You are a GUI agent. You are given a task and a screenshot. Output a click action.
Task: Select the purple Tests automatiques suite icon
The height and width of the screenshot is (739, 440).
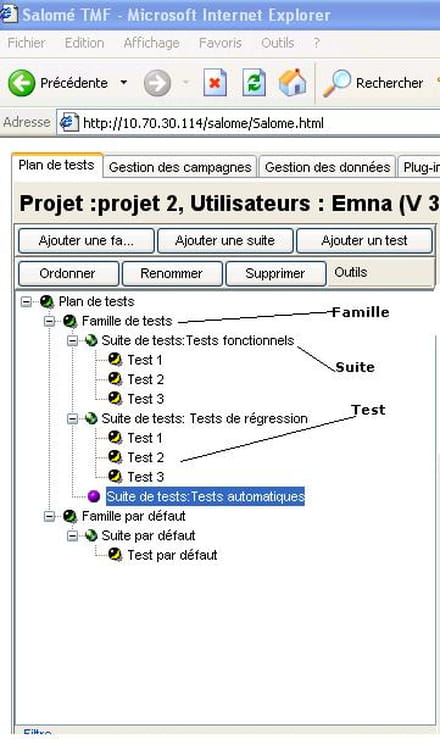94,496
